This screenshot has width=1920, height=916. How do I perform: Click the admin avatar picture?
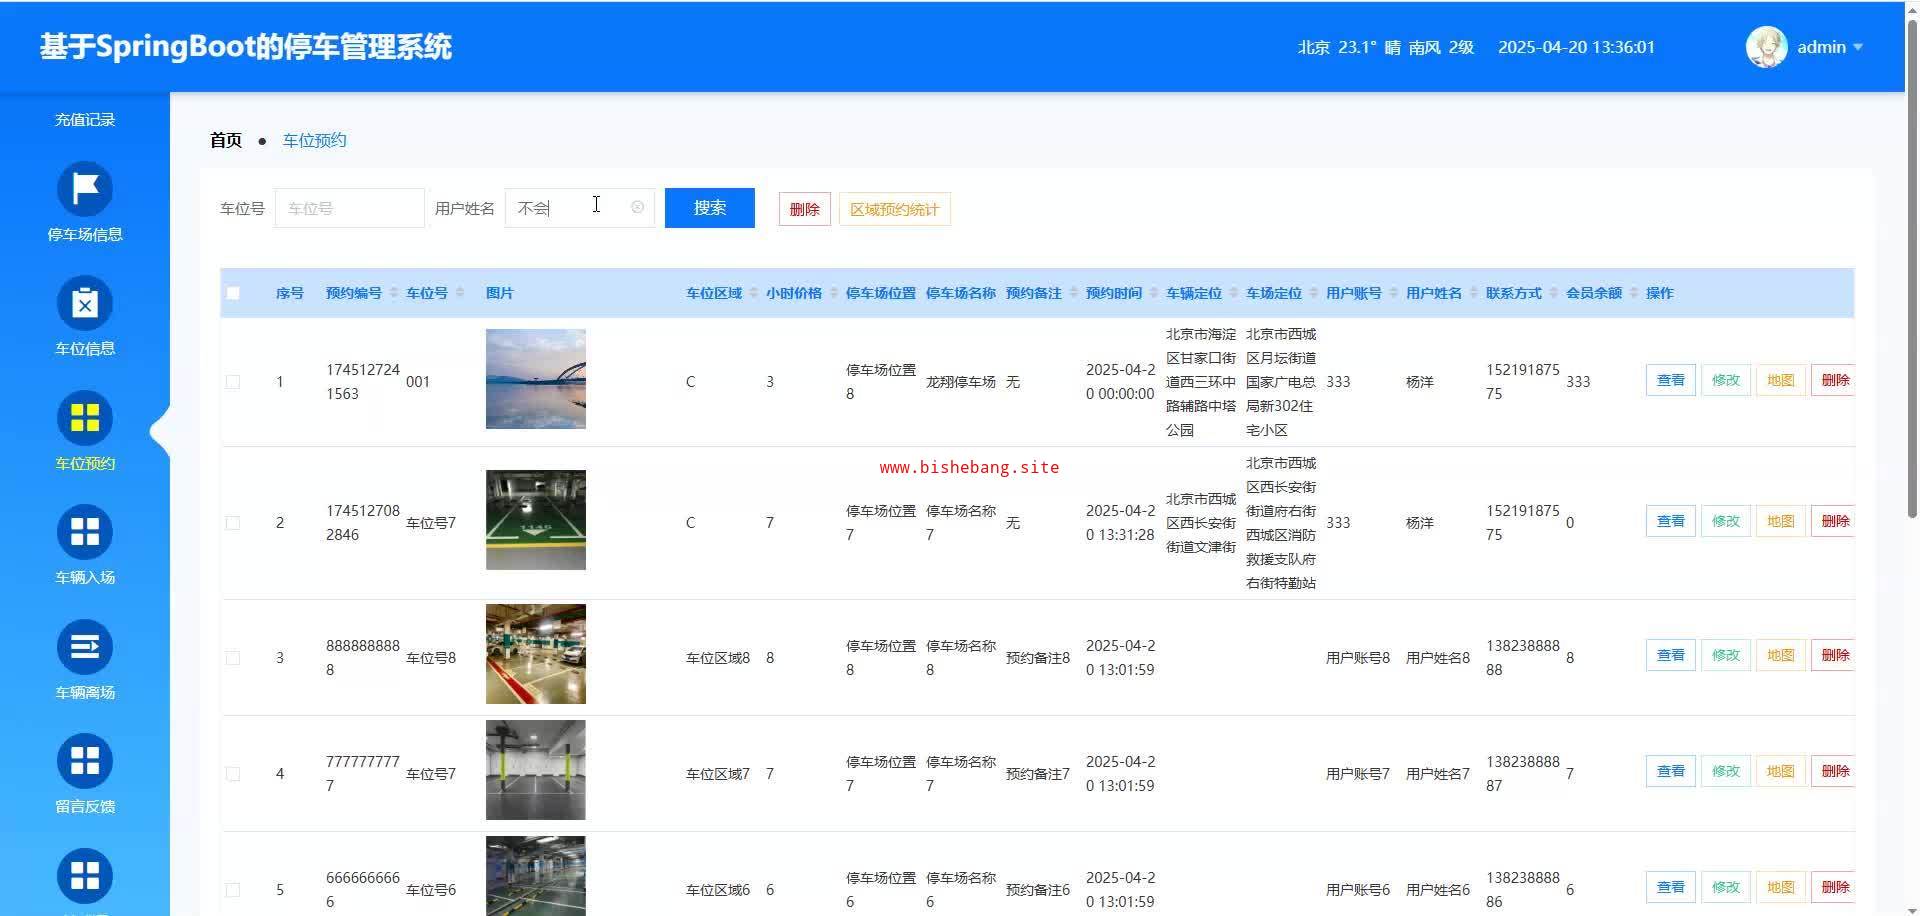1766,47
